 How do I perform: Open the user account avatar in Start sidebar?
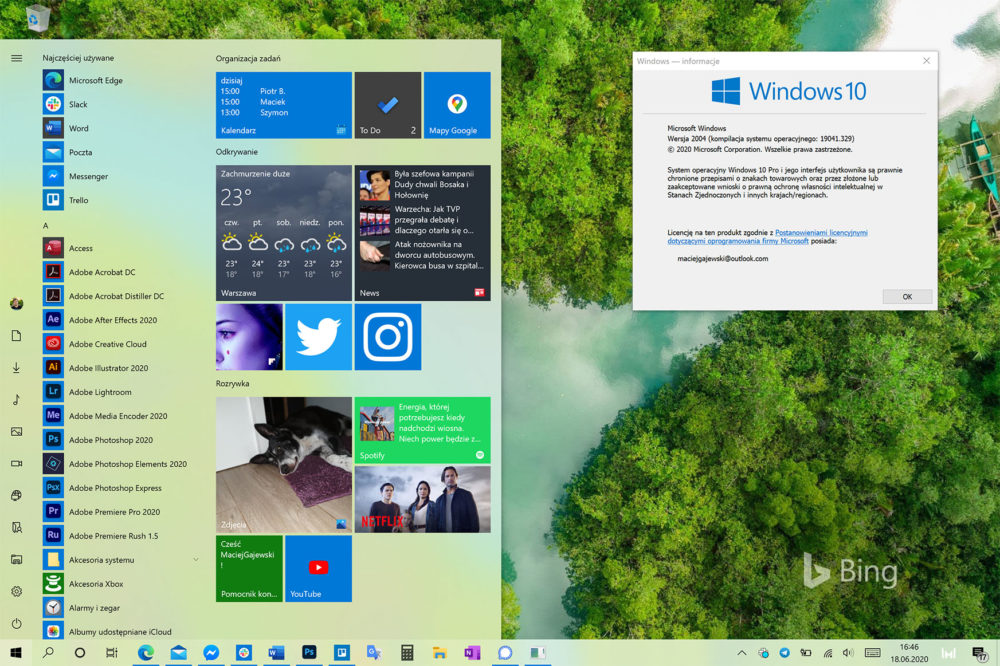17,304
